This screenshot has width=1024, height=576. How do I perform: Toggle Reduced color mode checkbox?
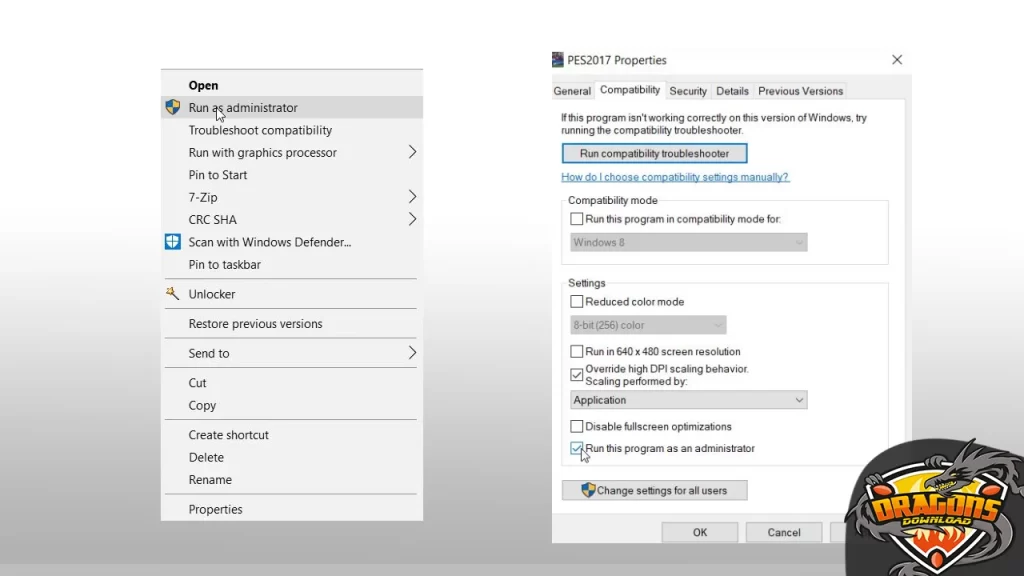pyautogui.click(x=576, y=302)
